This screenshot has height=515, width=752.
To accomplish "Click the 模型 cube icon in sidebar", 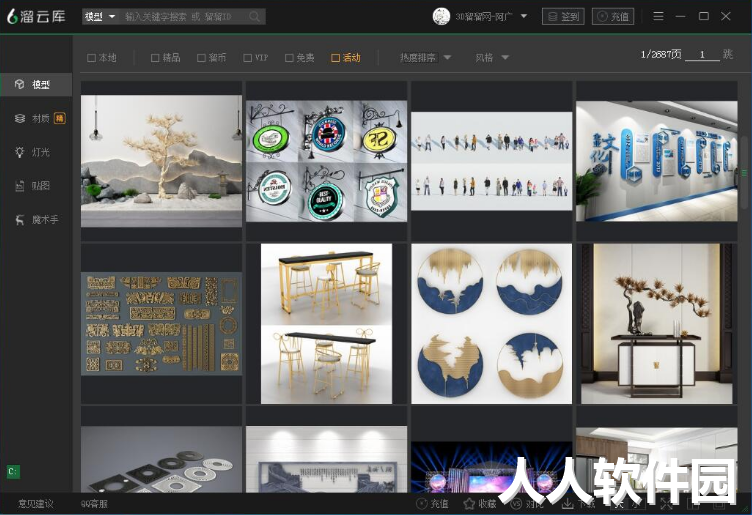I will 19,84.
